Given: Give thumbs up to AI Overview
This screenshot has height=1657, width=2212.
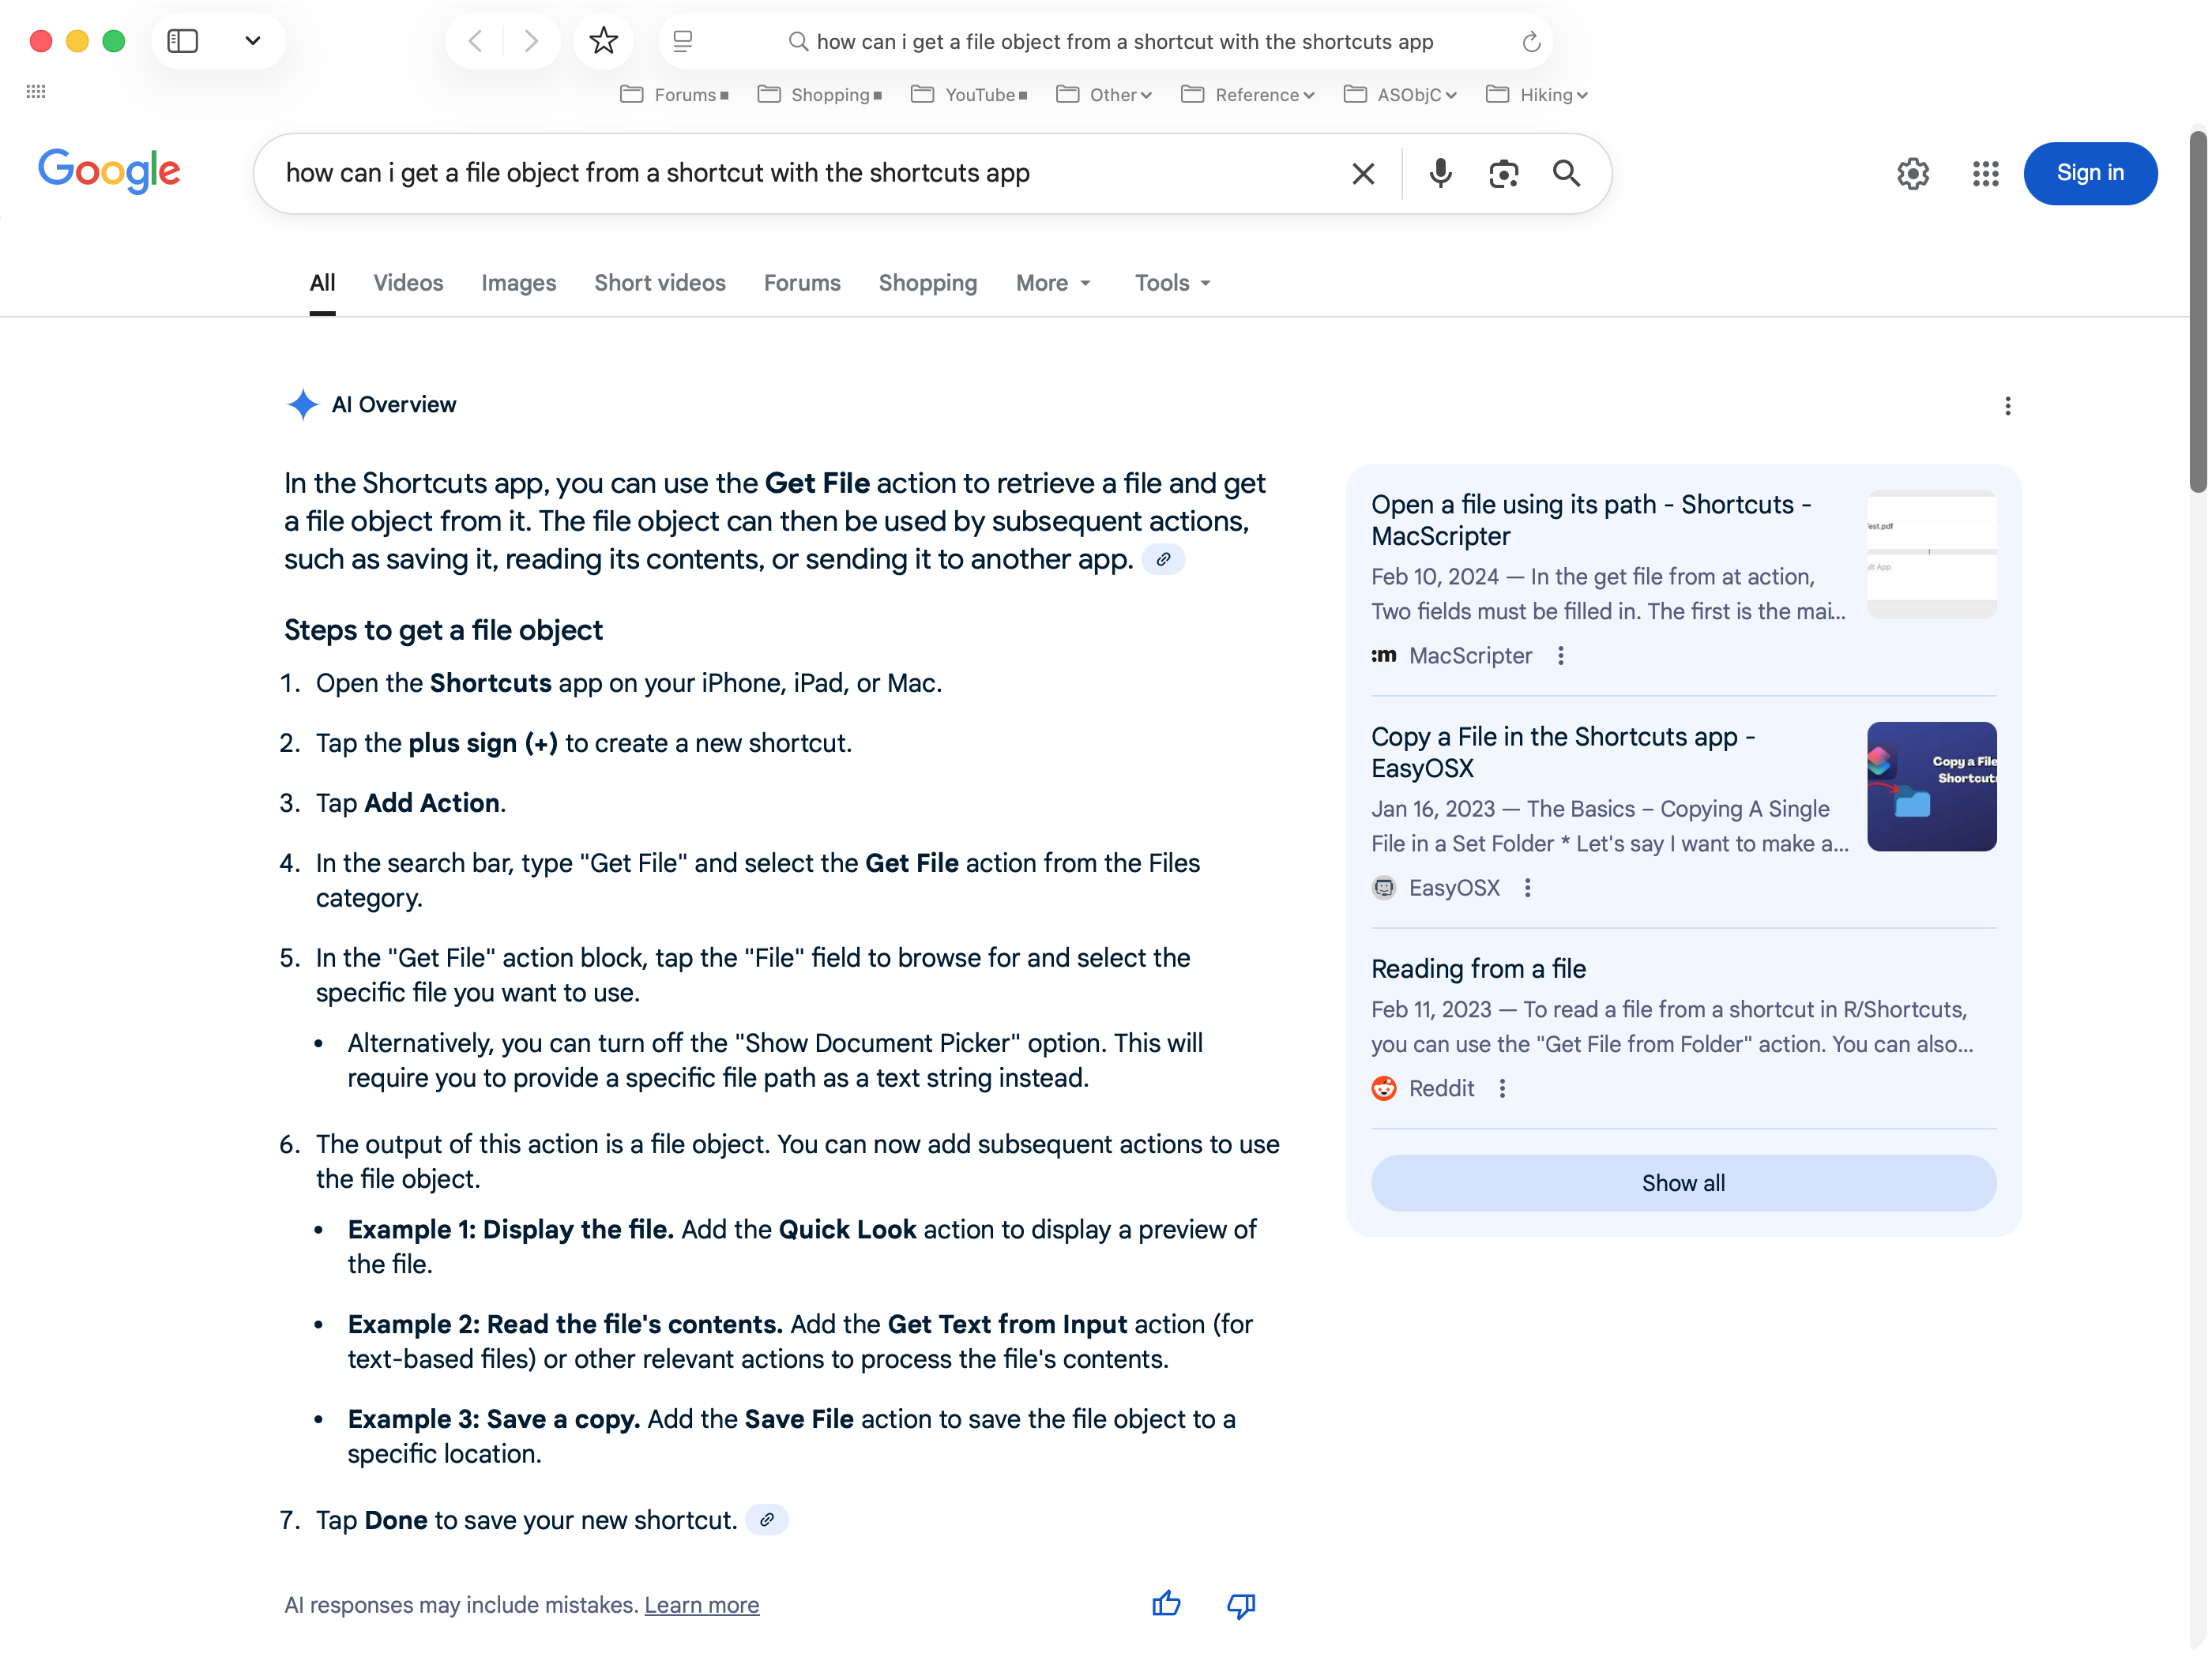Looking at the screenshot, I should coord(1166,1604).
